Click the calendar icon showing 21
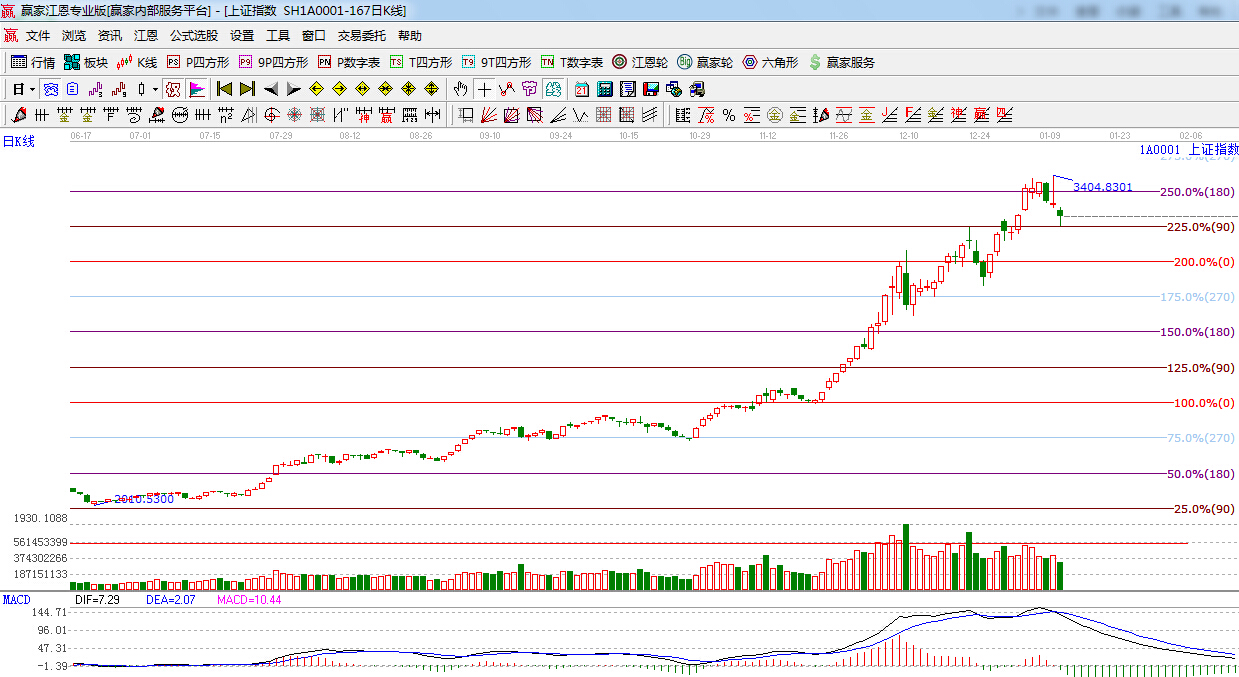 click(x=582, y=89)
